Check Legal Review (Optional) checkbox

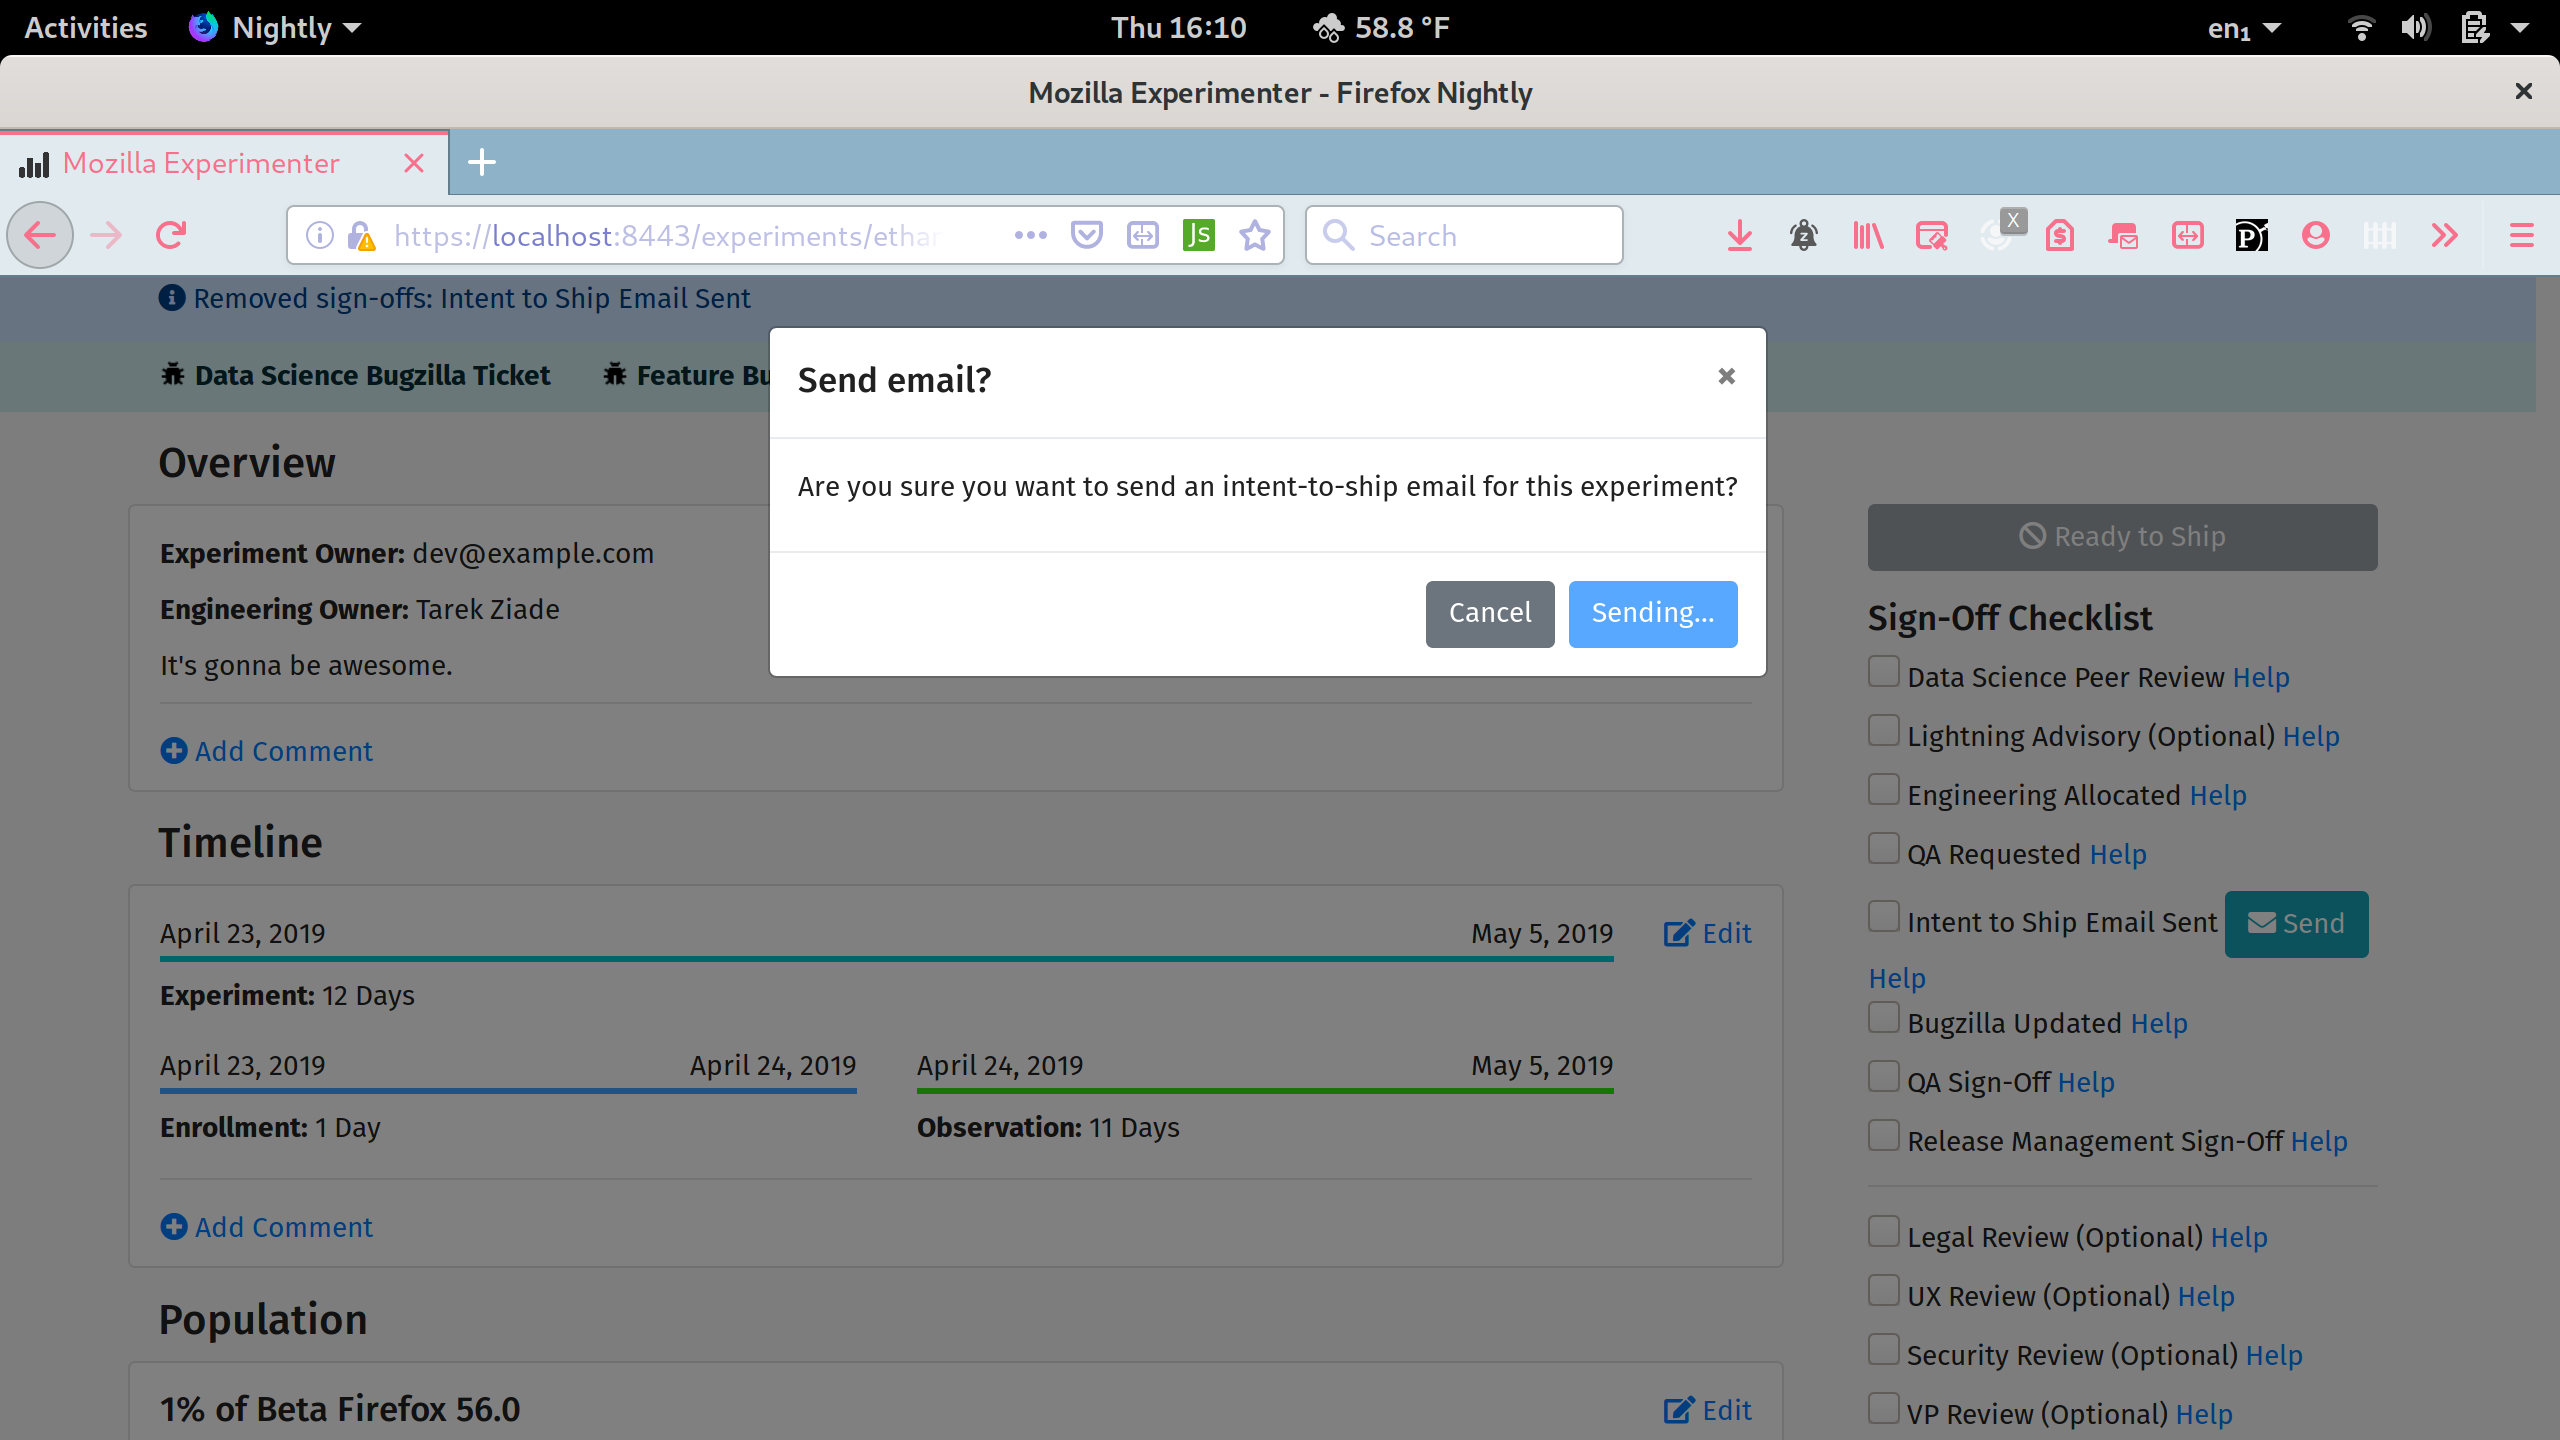pos(1884,1232)
